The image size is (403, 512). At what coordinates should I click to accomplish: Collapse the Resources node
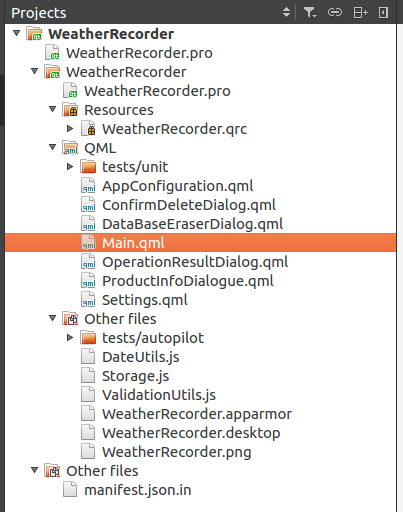(52, 109)
